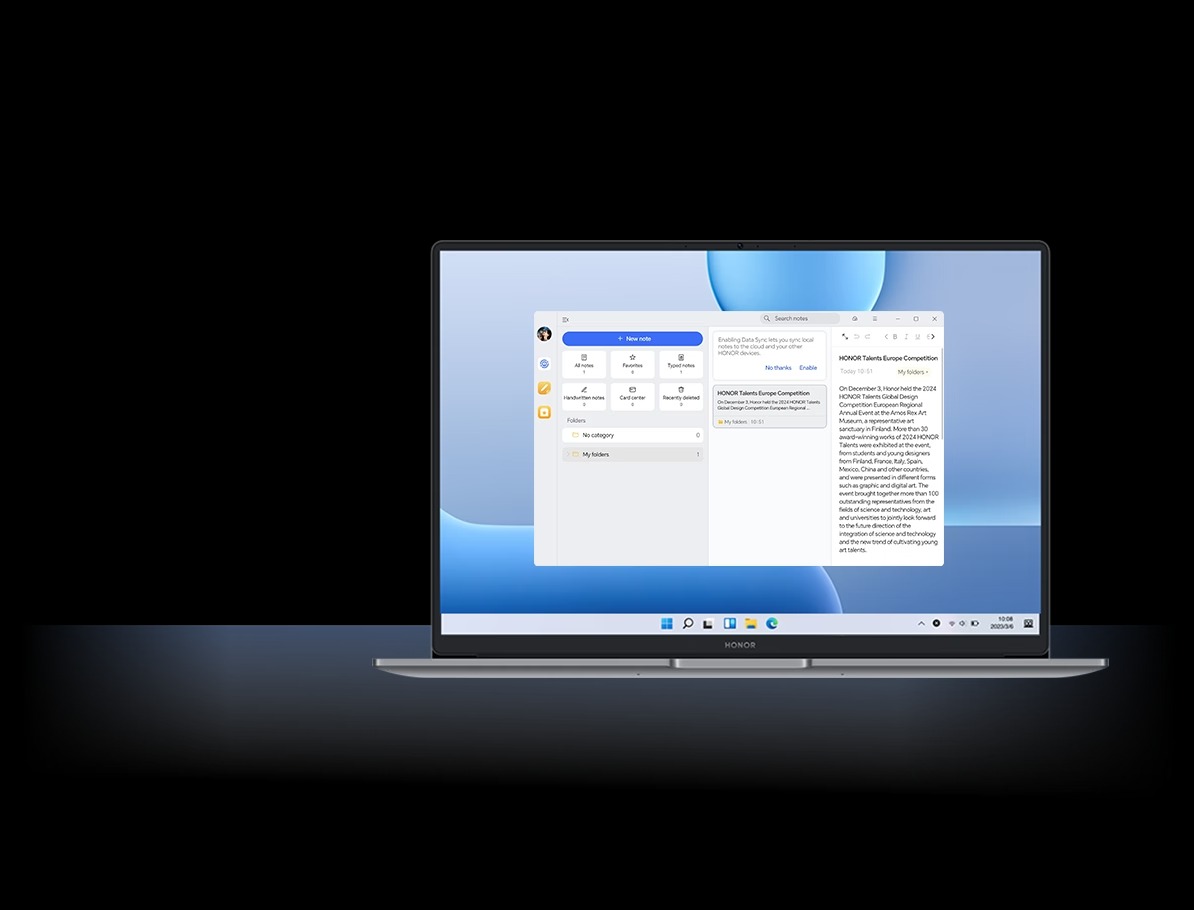Select the No category folder
This screenshot has width=1194, height=910.
pos(632,435)
